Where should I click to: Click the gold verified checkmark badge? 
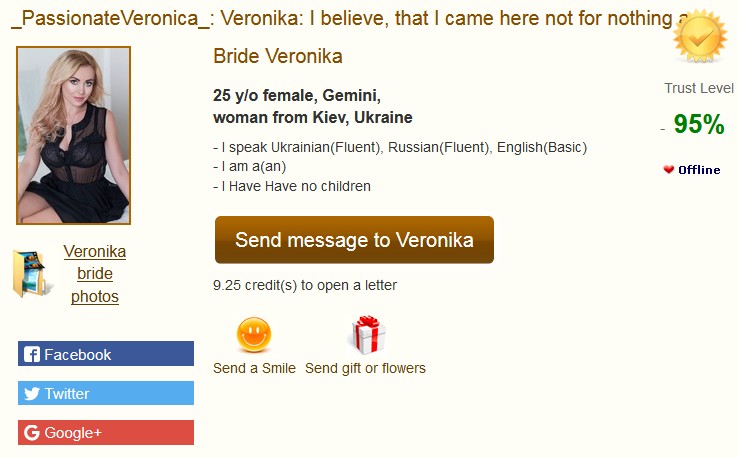(700, 36)
